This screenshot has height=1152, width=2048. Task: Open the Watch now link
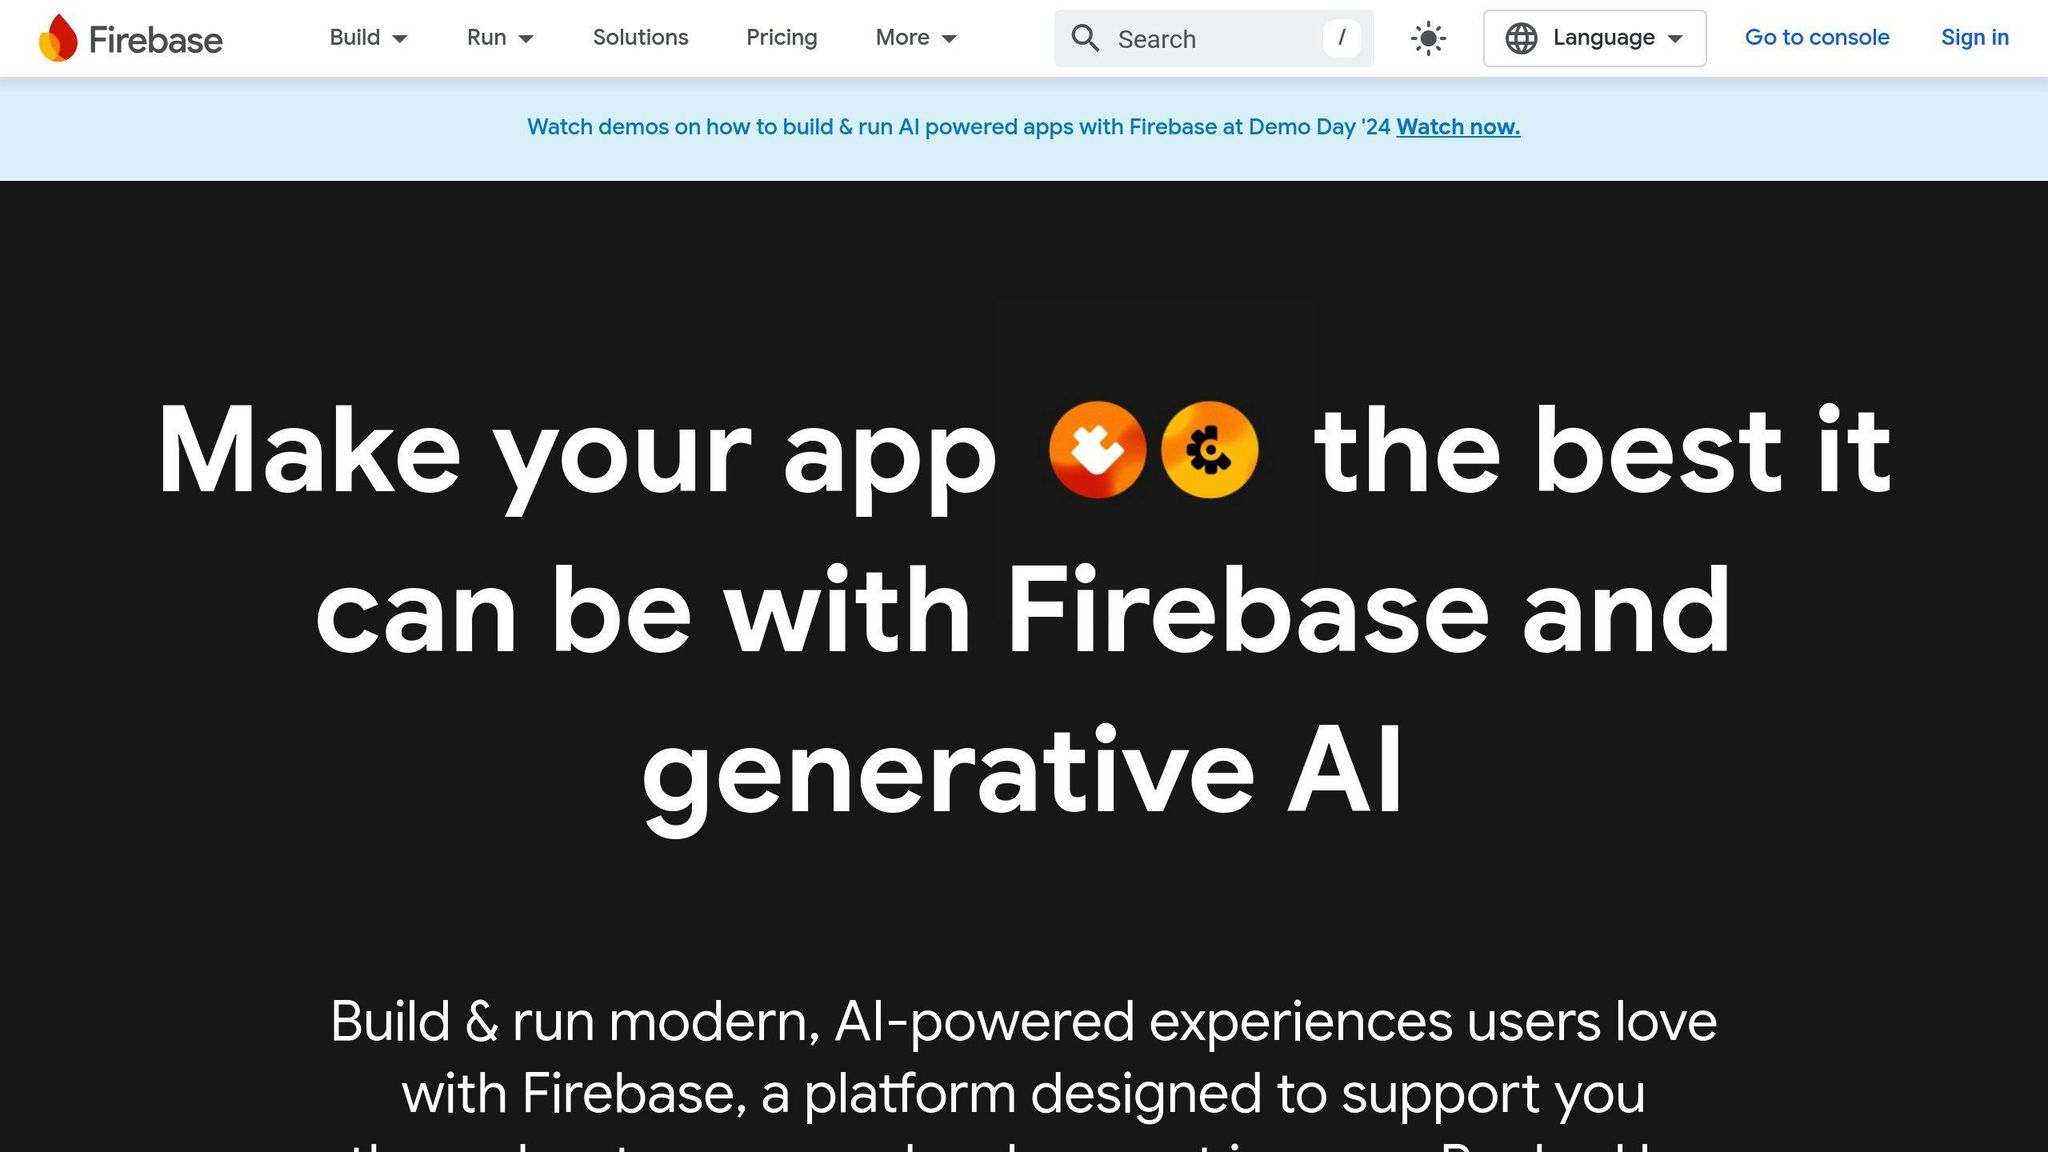[1458, 127]
